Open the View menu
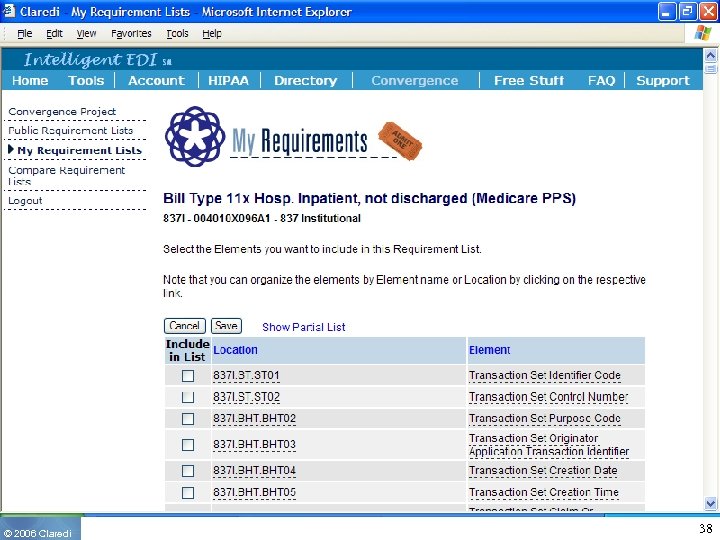 pyautogui.click(x=86, y=34)
